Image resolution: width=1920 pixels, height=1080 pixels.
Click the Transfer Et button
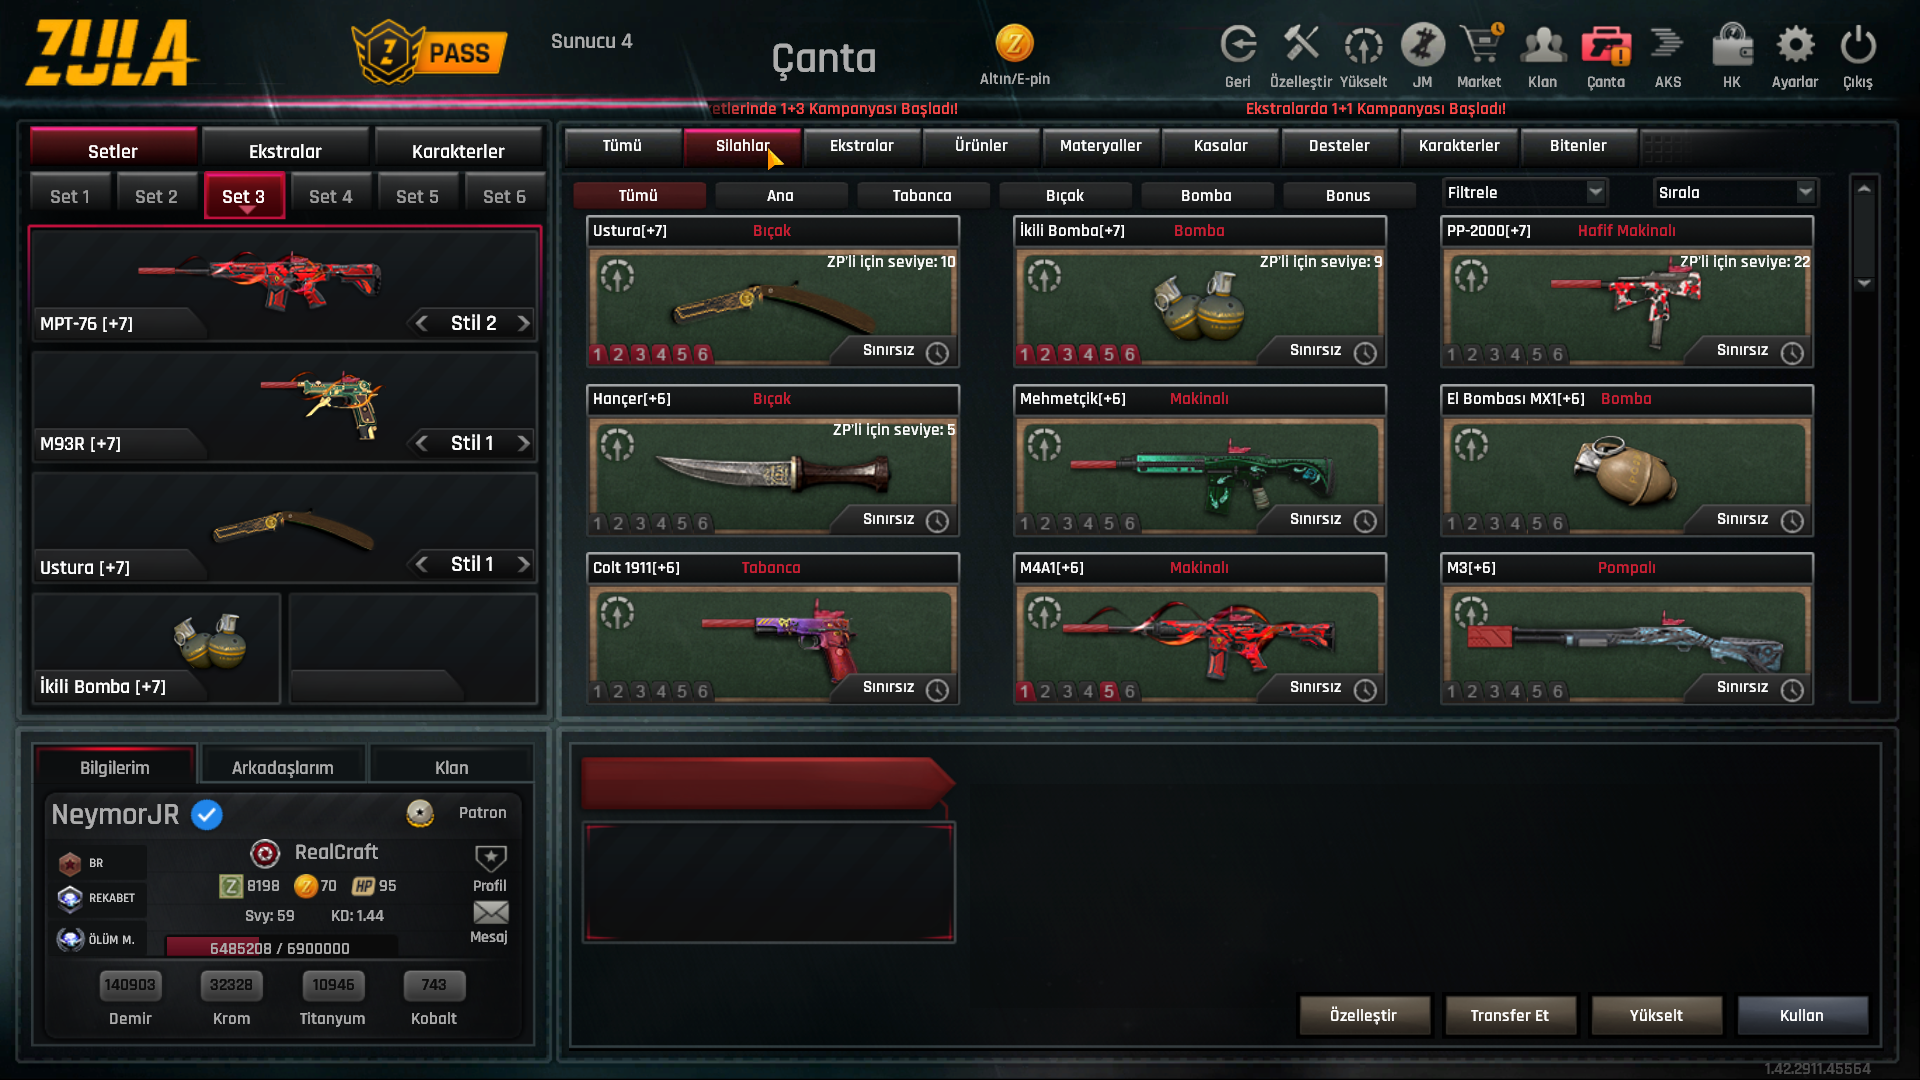click(x=1509, y=1015)
